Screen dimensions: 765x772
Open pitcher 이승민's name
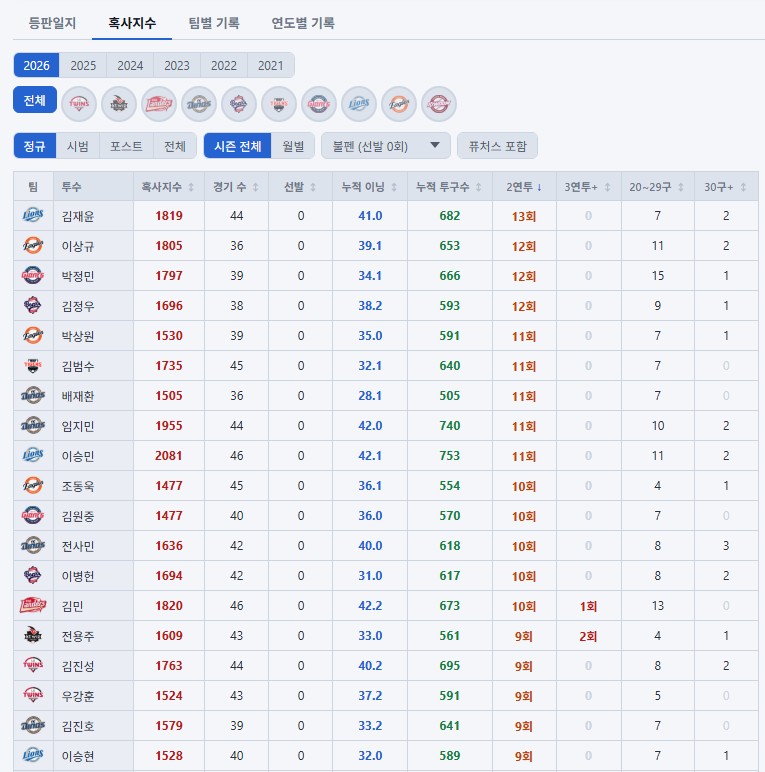coord(78,456)
